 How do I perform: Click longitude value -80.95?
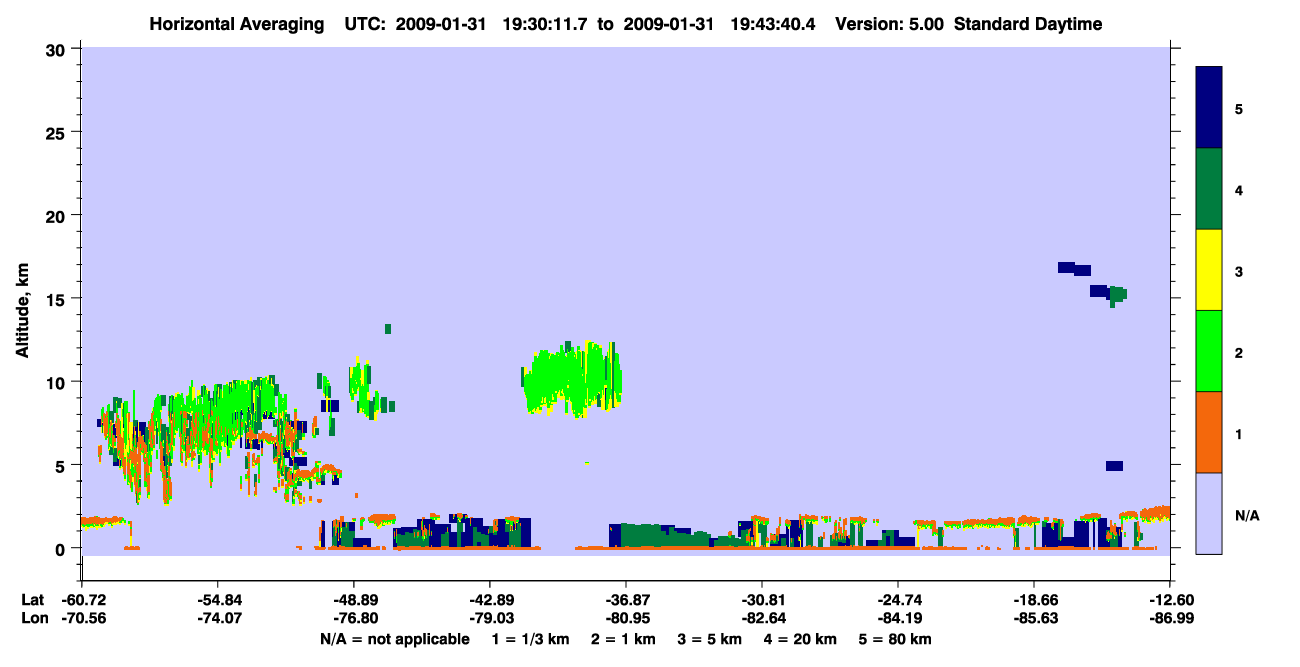coord(626,618)
